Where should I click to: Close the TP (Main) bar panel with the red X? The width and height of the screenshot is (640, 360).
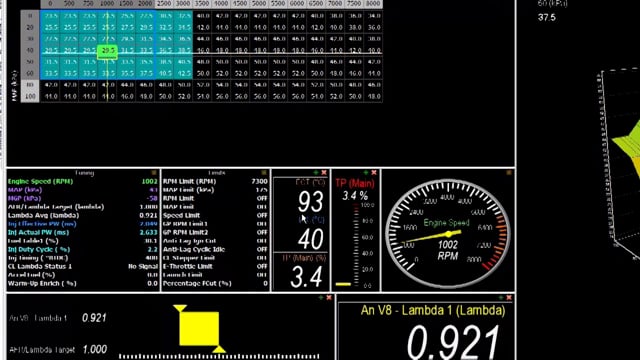374,173
